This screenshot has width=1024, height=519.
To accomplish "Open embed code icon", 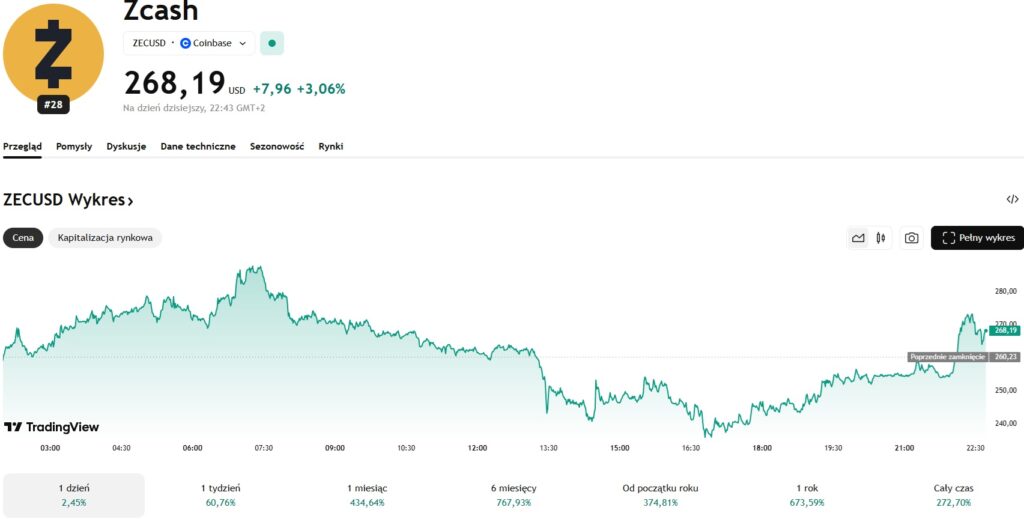I will pos(1012,200).
